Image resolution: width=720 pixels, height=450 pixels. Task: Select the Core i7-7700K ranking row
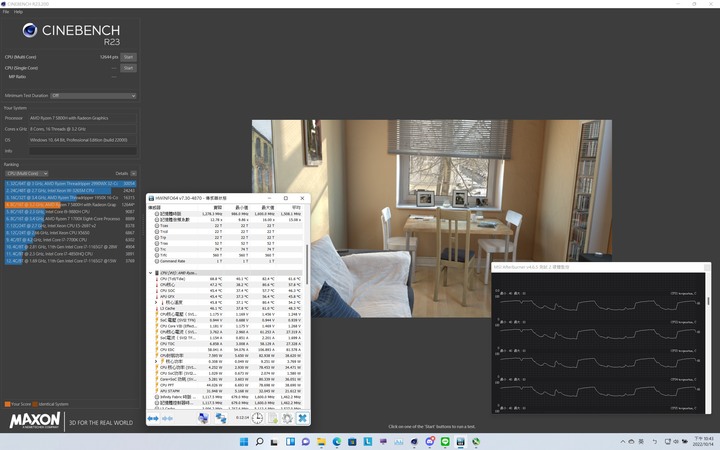coord(70,240)
